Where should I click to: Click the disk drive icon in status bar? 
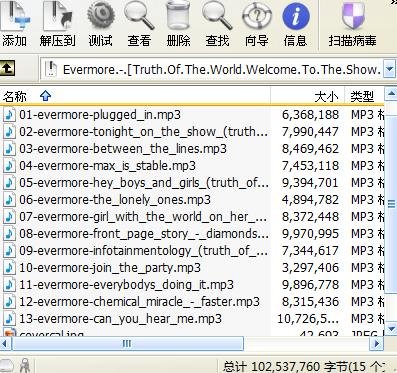click(7, 366)
